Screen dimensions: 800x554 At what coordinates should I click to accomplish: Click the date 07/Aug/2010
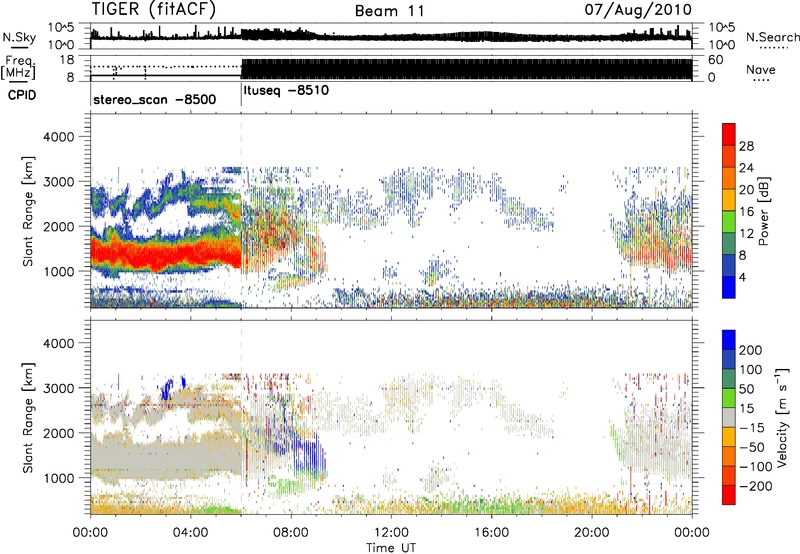point(638,10)
